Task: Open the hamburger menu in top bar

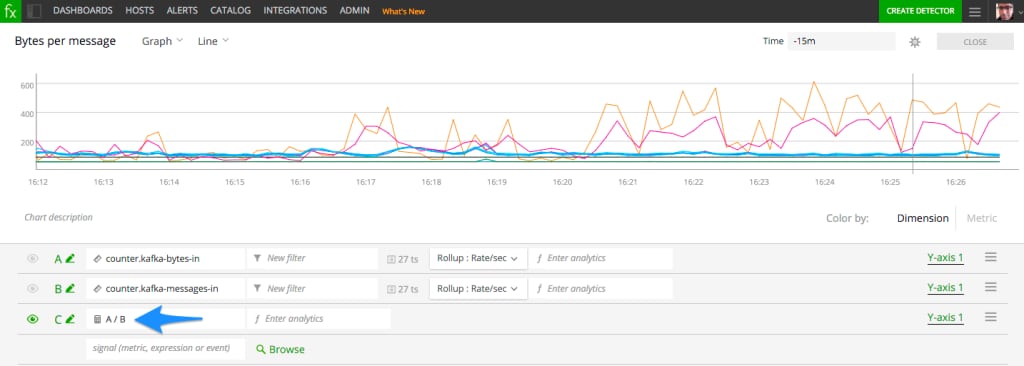Action: click(x=974, y=11)
